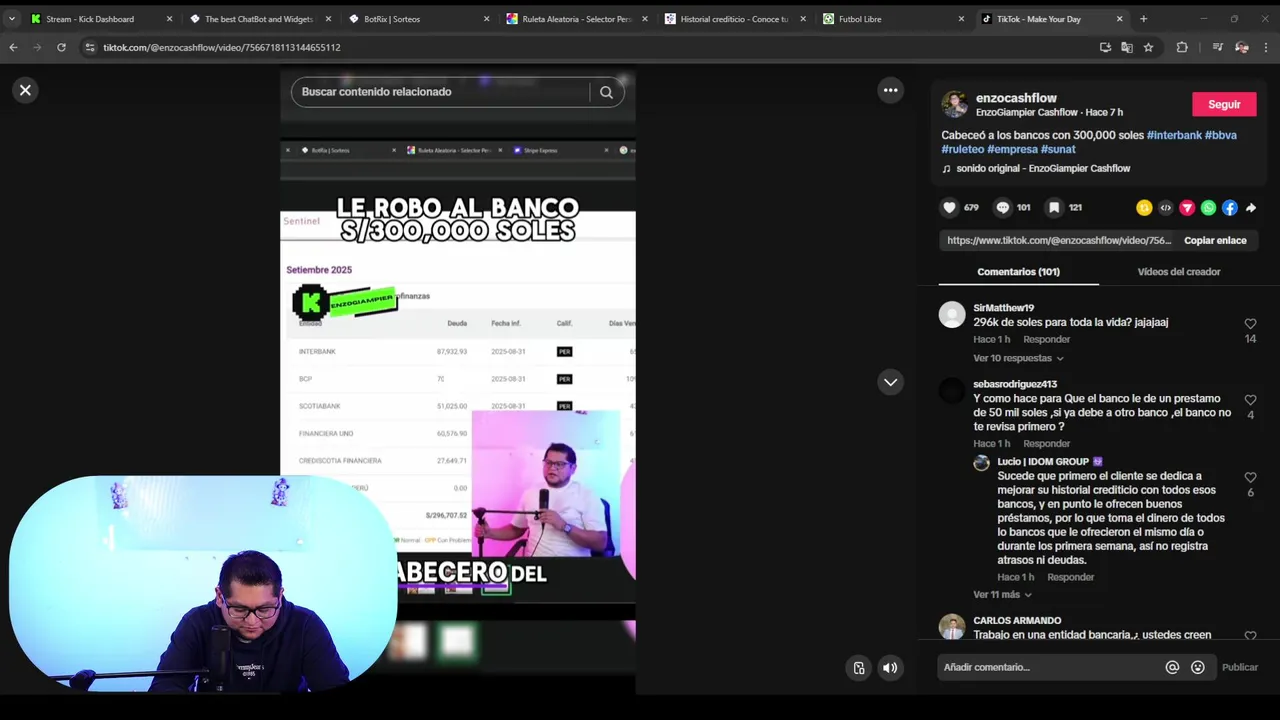The width and height of the screenshot is (1280, 720).
Task: Close the TikTok video viewer
Action: pos(25,90)
